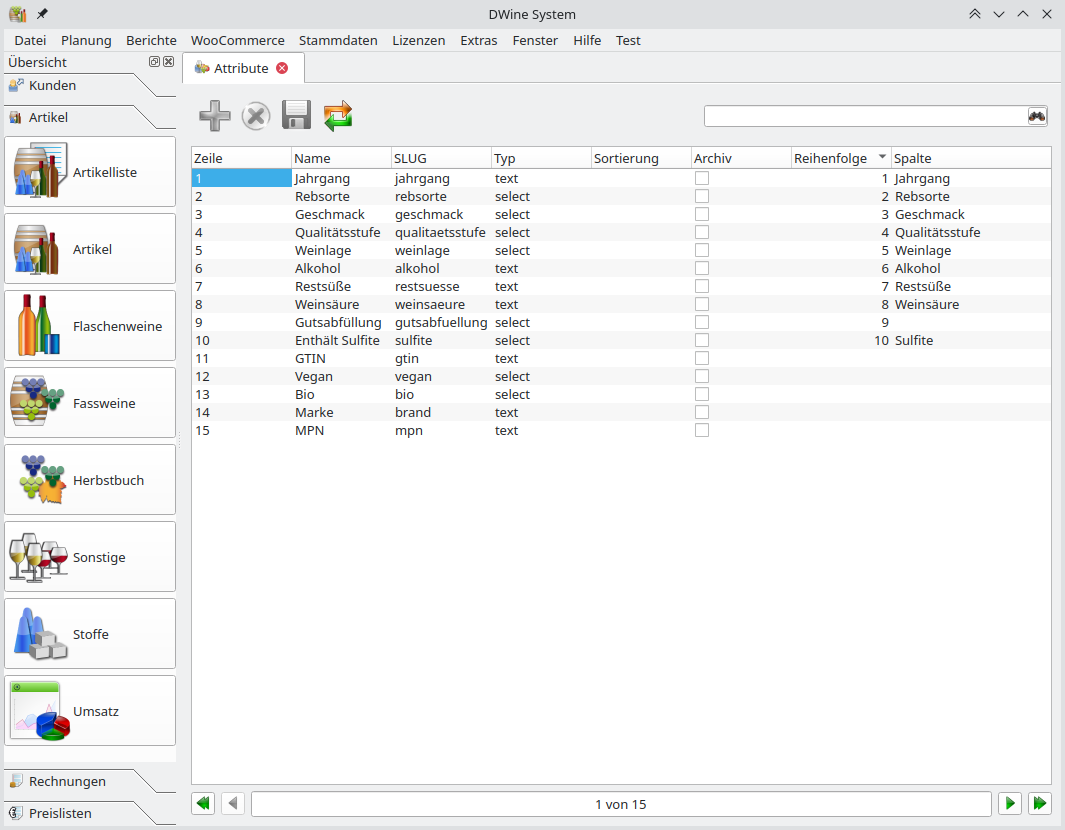
Task: Click the '1 von 15' record position field
Action: 621,804
